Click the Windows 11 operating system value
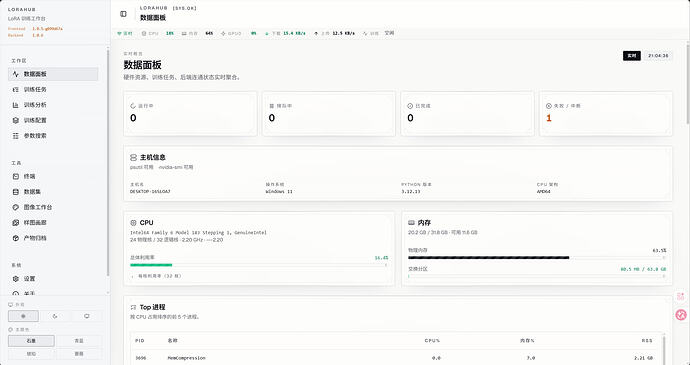The height and width of the screenshot is (365, 690). tap(279, 192)
